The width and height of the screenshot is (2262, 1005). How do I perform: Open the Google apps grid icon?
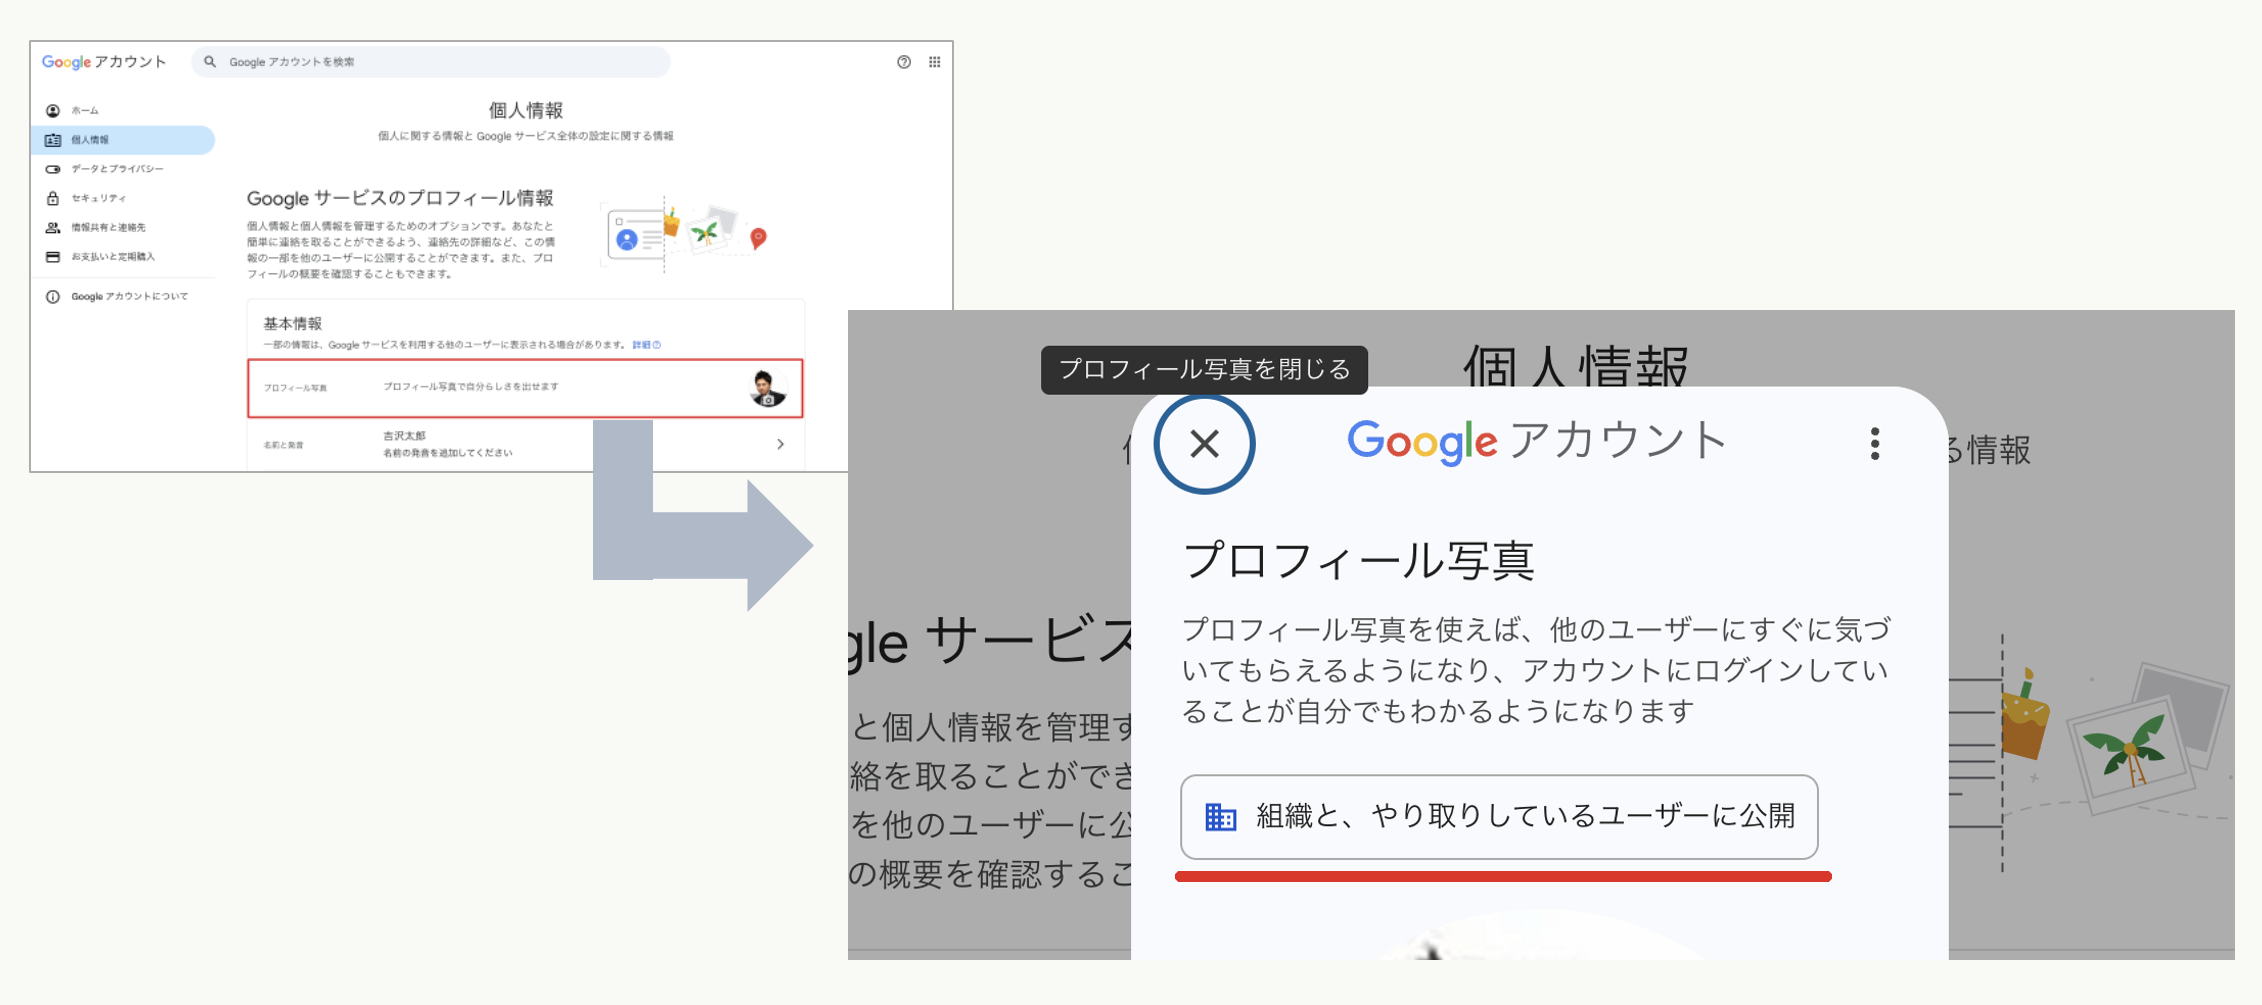click(934, 62)
